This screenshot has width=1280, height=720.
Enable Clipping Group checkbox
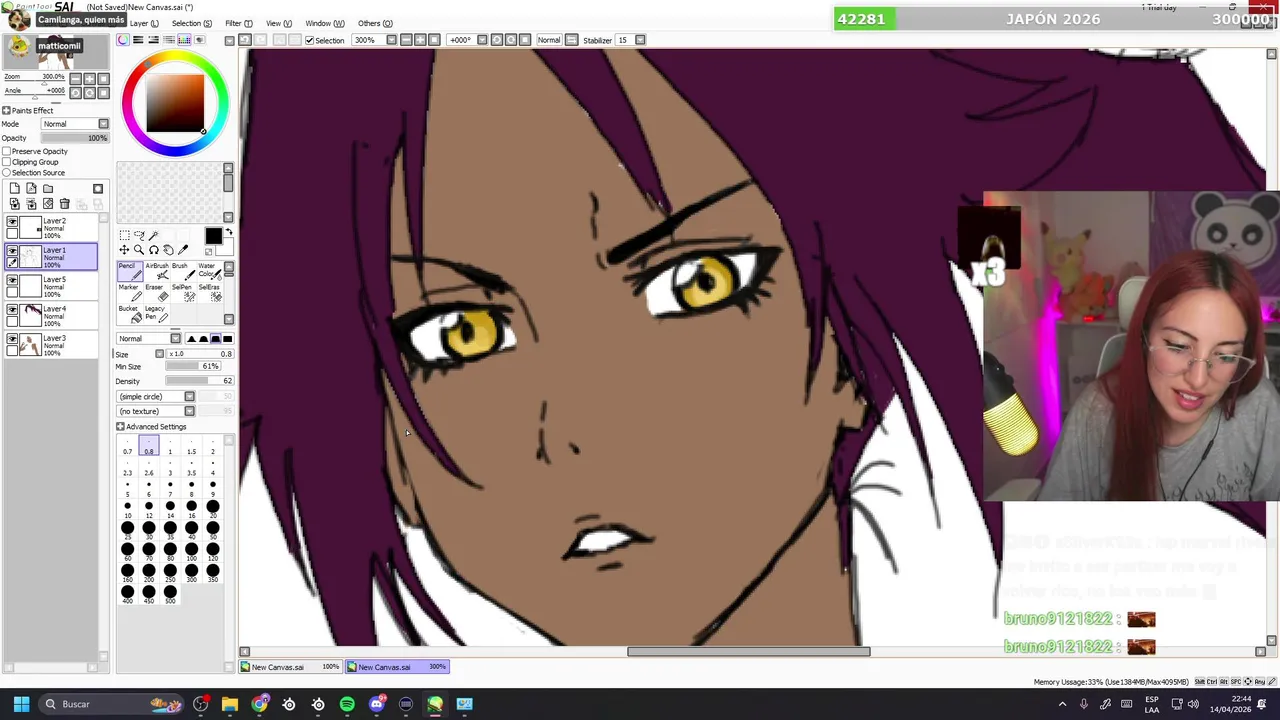click(7, 162)
